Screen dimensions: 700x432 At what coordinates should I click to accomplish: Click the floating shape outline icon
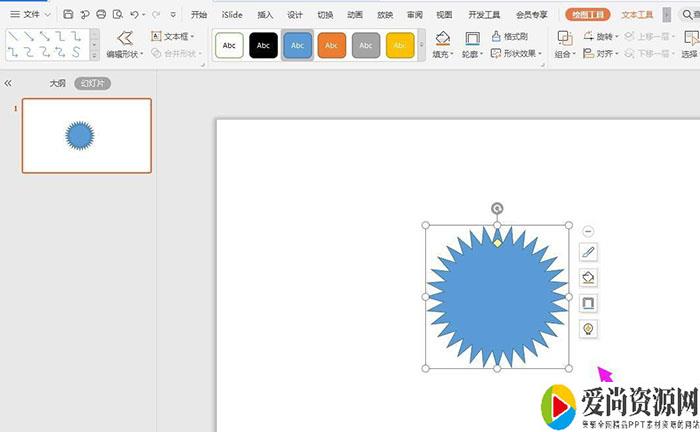[x=588, y=302]
